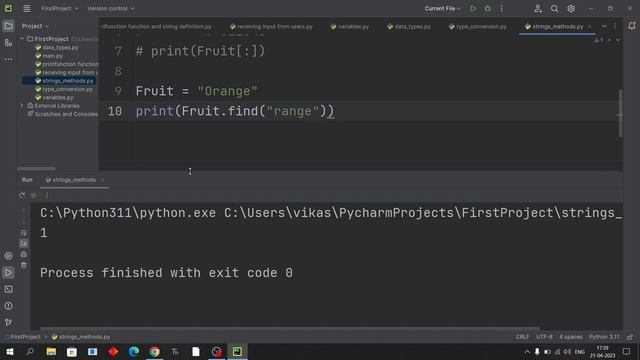Close the strings_methods.py editor tab
640x360 pixels.
click(x=589, y=27)
